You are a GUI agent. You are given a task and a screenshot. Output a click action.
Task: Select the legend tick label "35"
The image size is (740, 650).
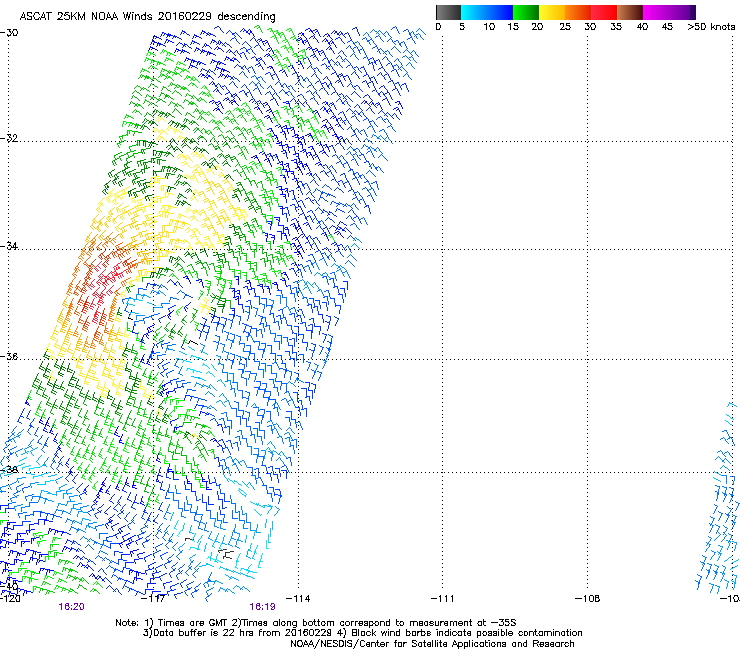[x=616, y=27]
